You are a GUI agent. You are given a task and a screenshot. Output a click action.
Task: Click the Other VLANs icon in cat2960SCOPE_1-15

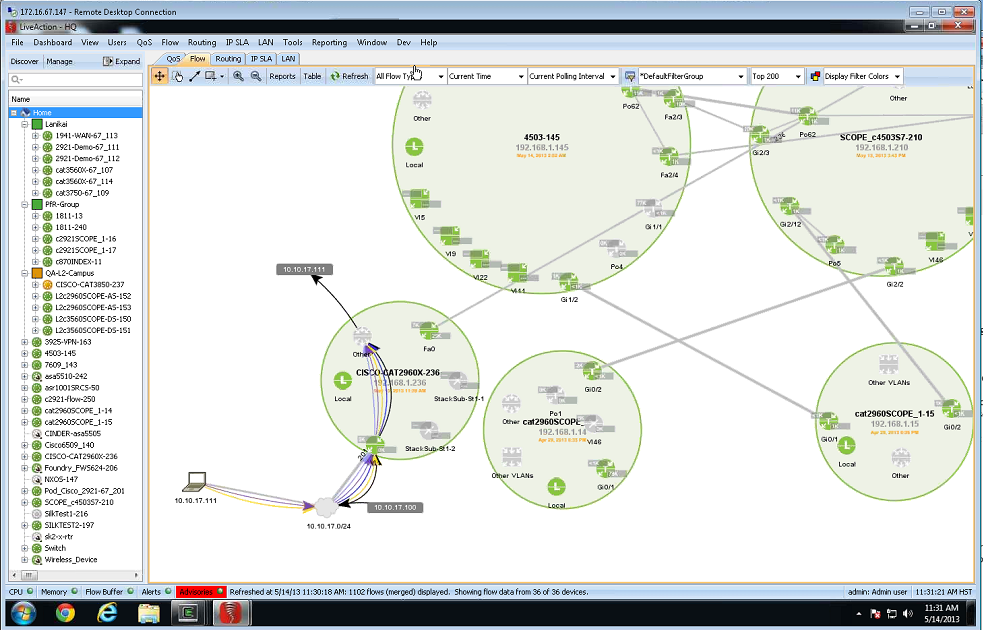pos(888,365)
